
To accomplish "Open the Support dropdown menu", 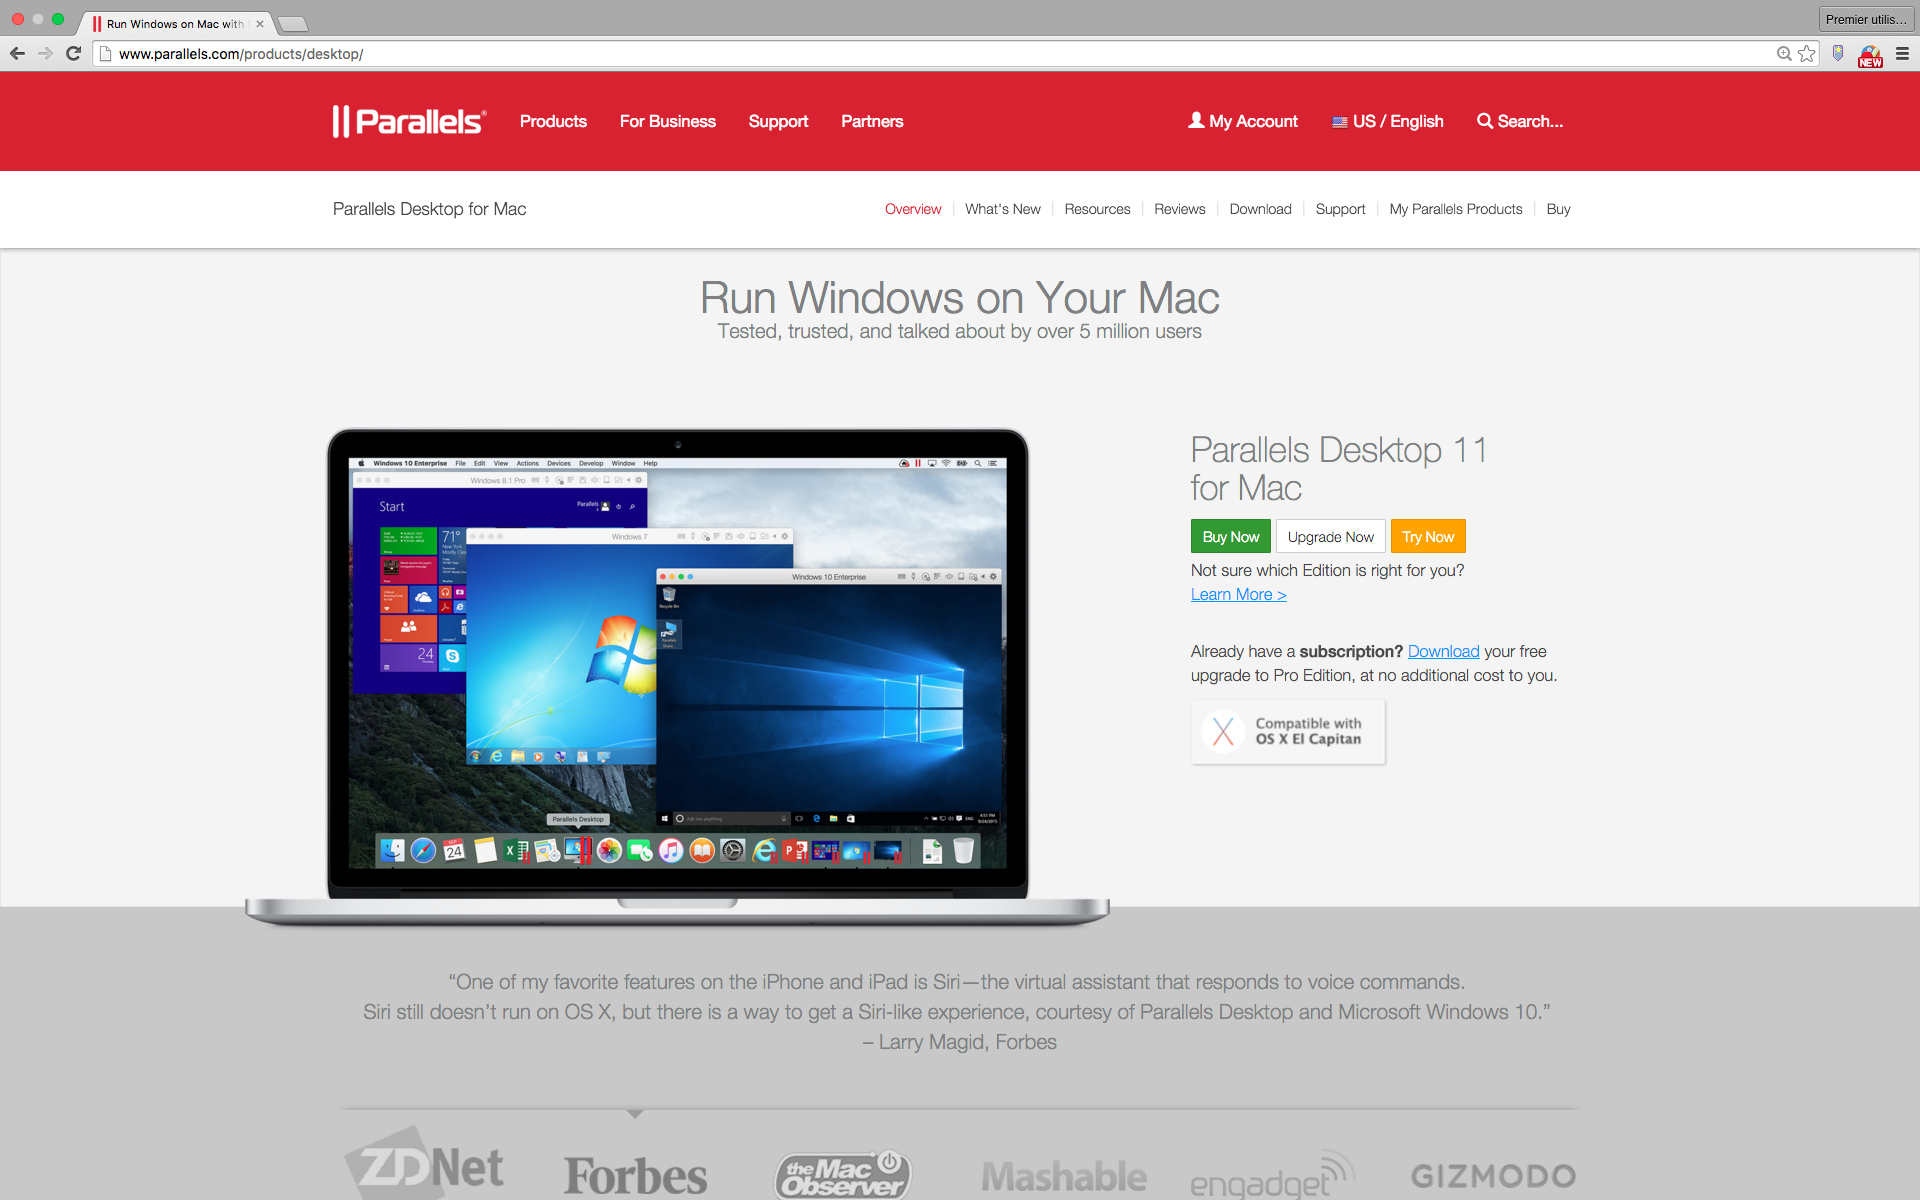I will 777,120.
